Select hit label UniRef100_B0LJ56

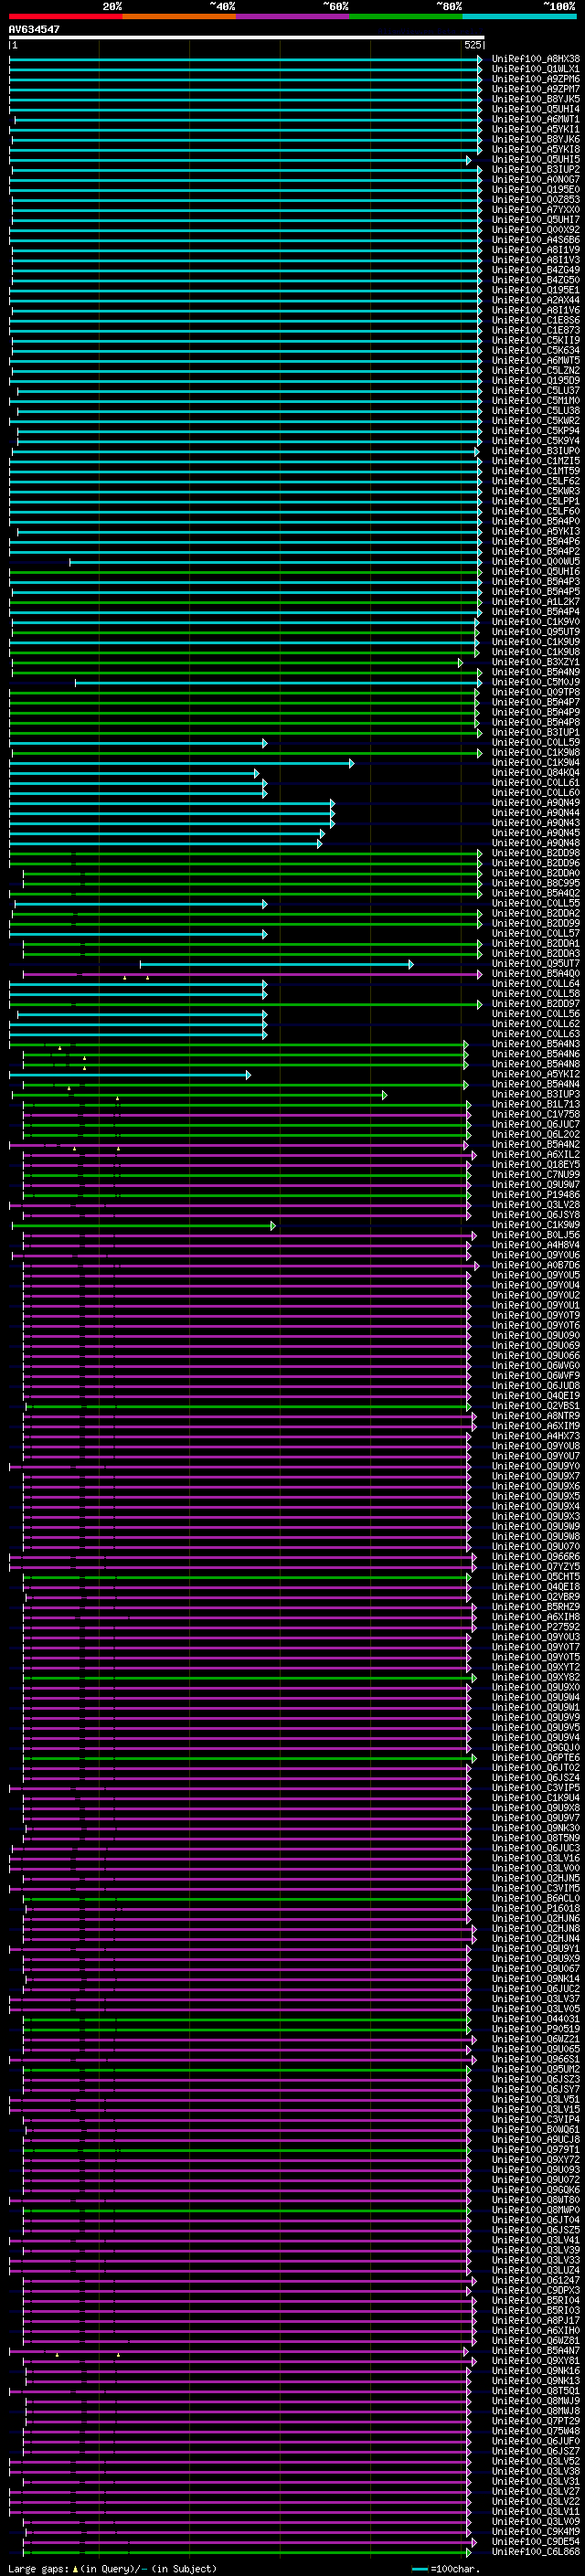(x=536, y=1235)
